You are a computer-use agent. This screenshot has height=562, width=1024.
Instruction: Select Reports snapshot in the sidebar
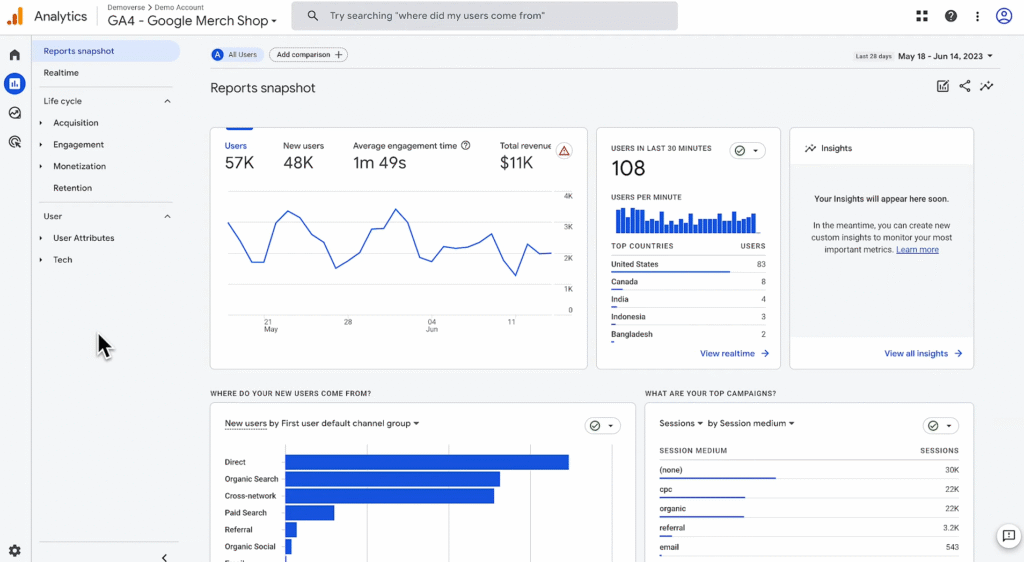(x=106, y=51)
